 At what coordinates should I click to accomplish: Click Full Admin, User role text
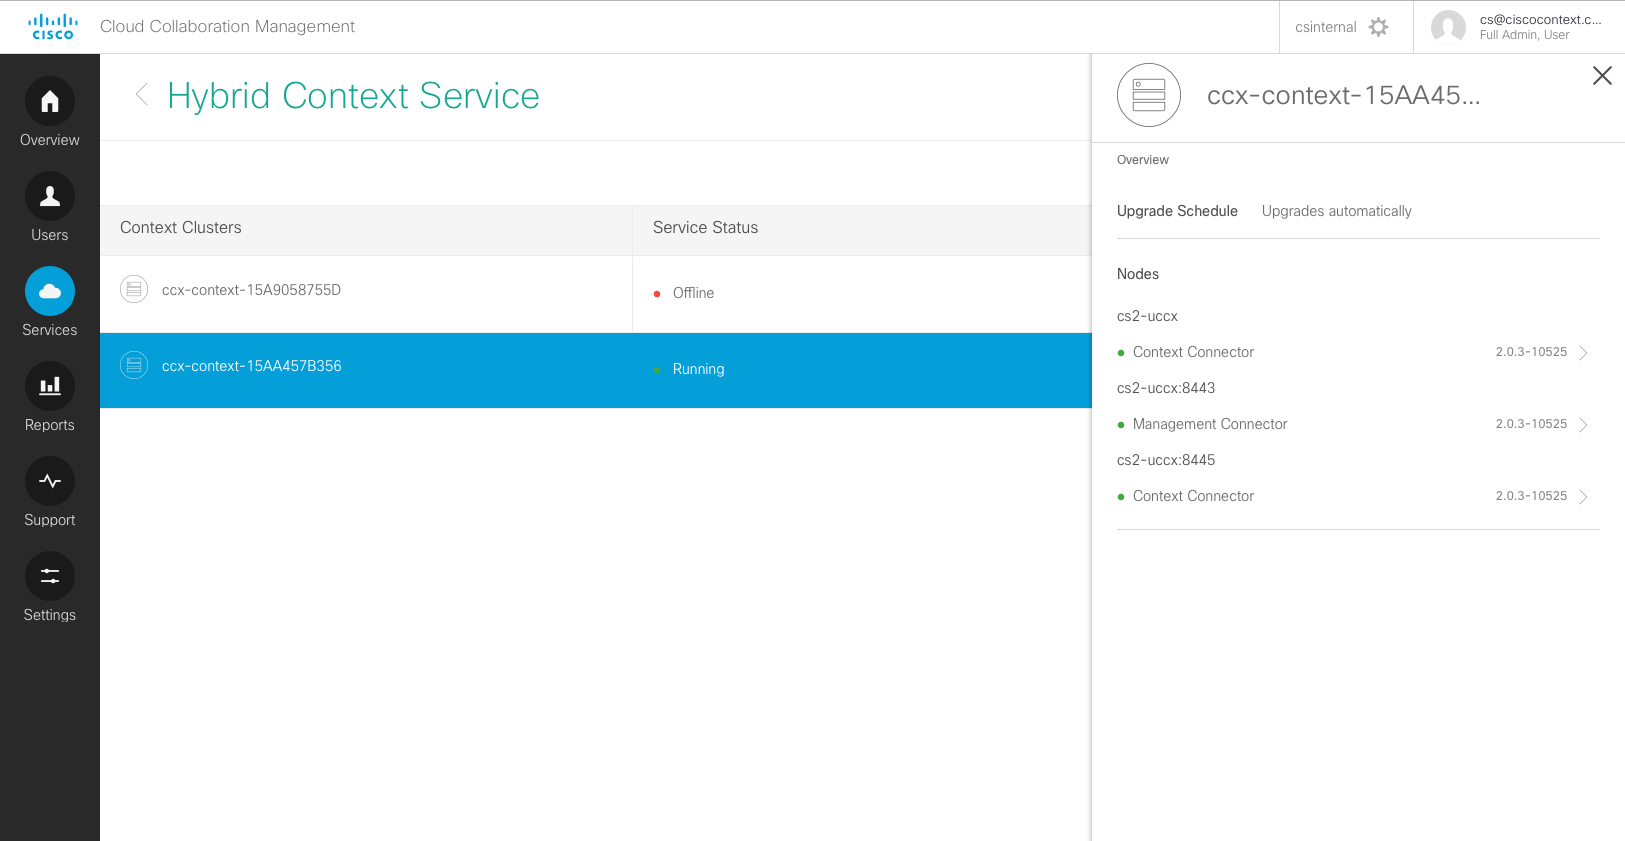tap(1524, 35)
